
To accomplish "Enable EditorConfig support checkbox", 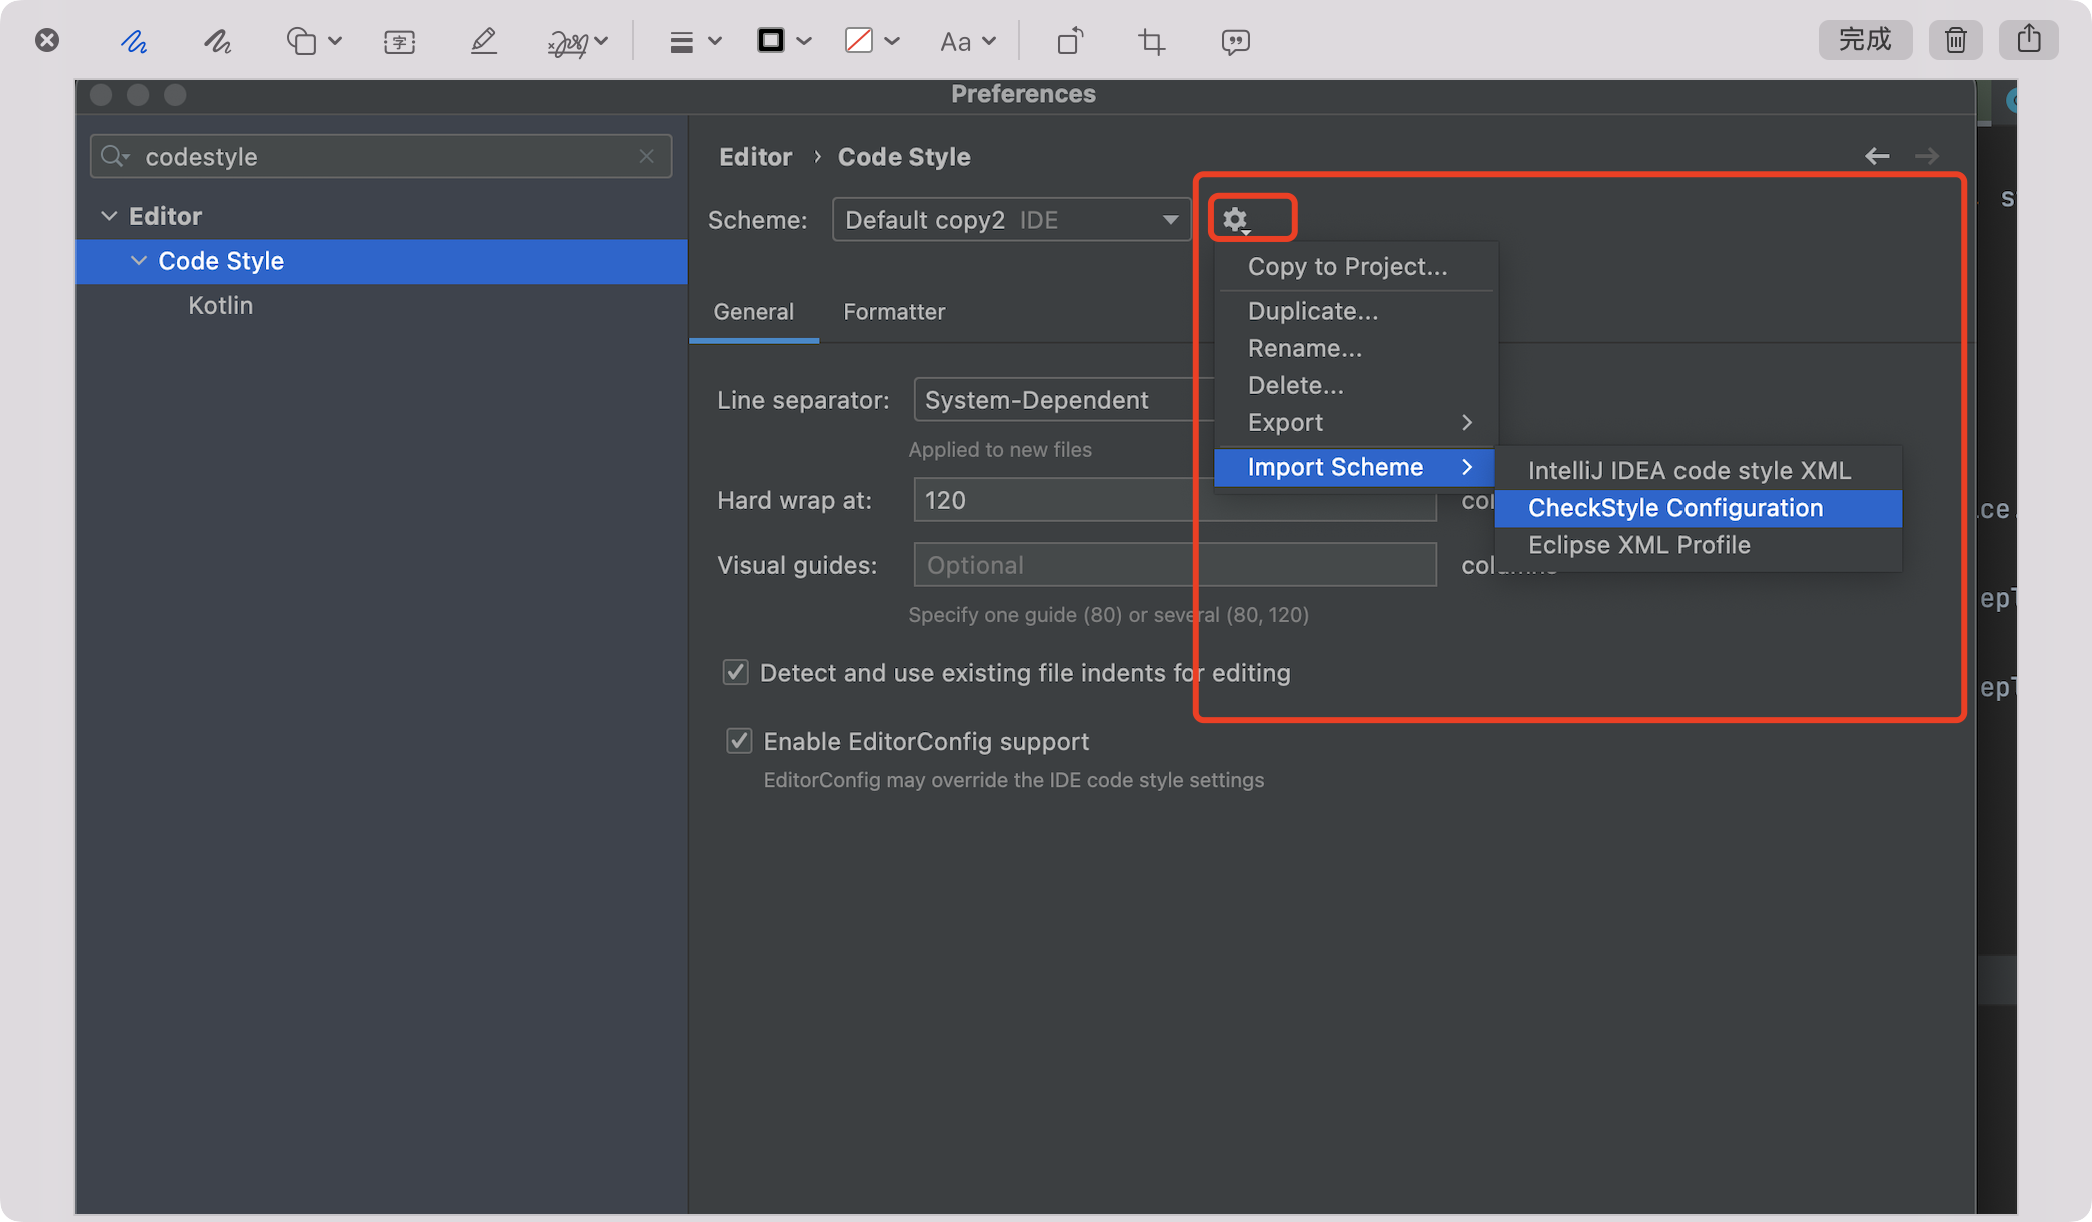I will coord(738,740).
